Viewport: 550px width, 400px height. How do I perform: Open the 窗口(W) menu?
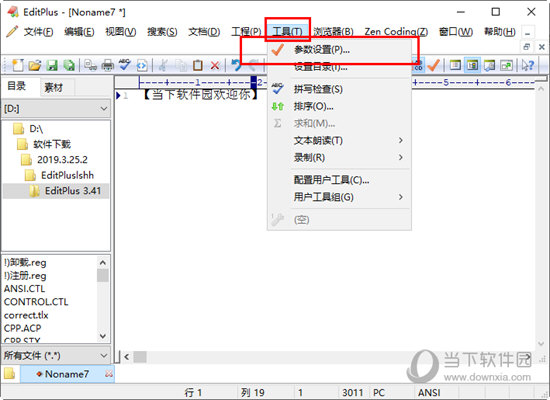(x=456, y=32)
